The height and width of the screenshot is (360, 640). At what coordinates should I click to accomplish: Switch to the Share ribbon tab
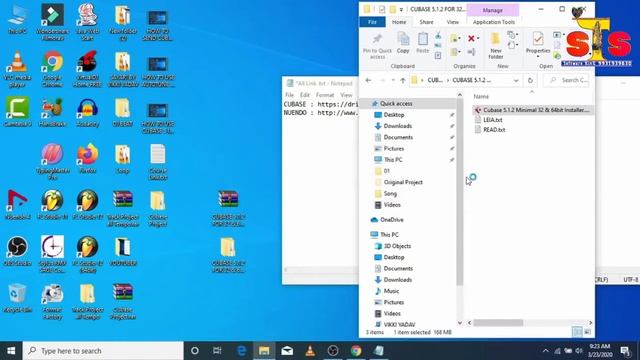pos(426,22)
